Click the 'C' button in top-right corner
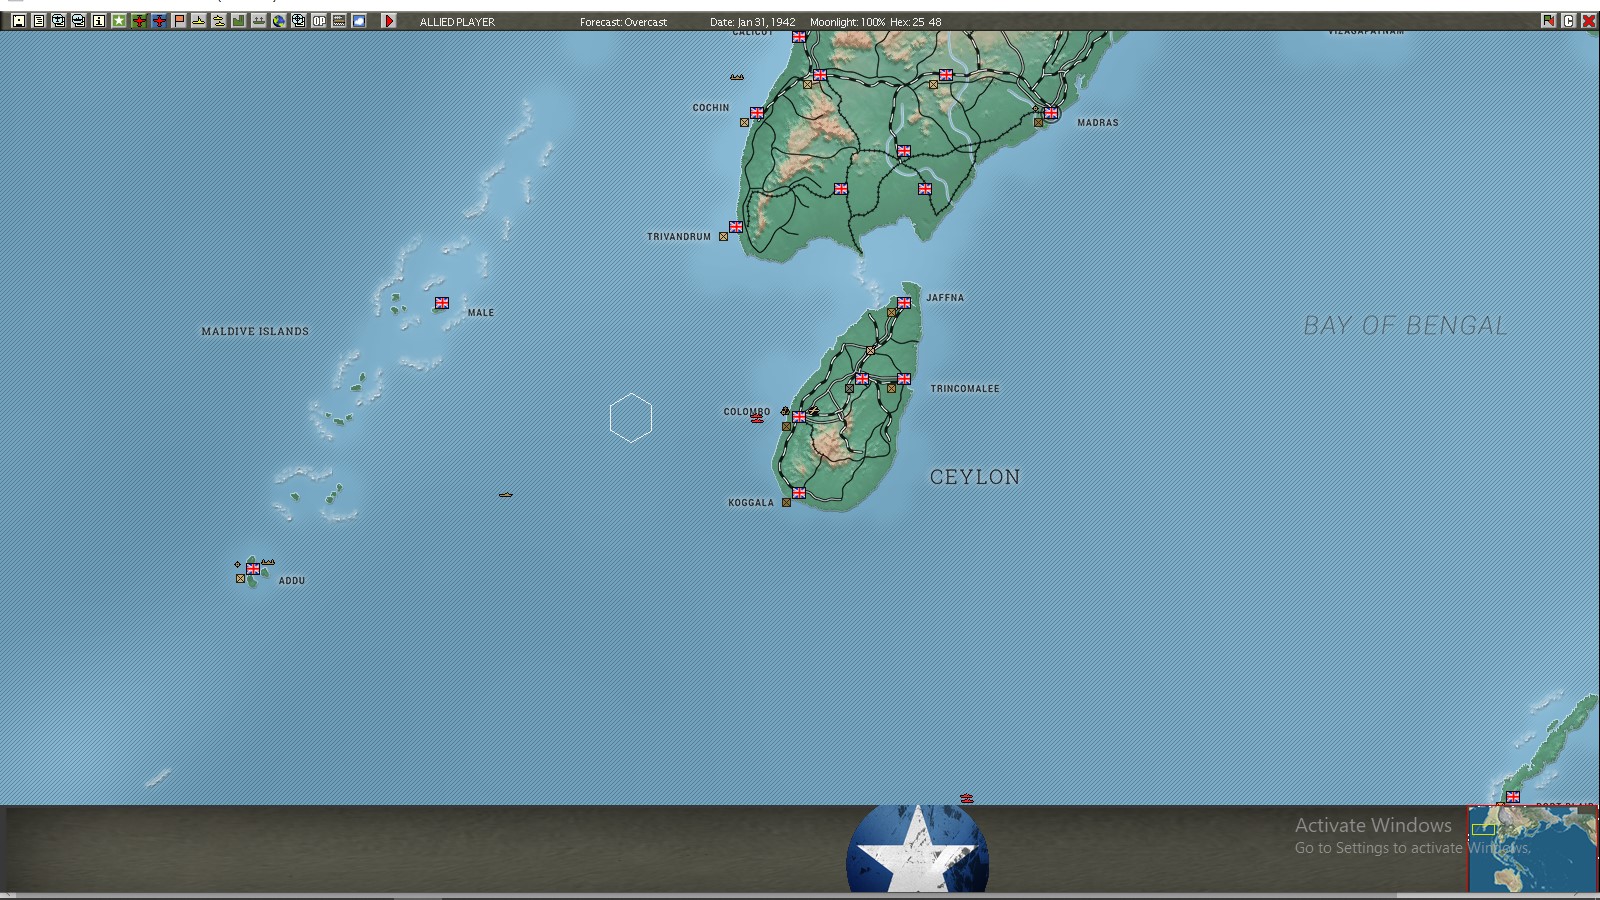Viewport: 1600px width, 900px height. point(1568,21)
